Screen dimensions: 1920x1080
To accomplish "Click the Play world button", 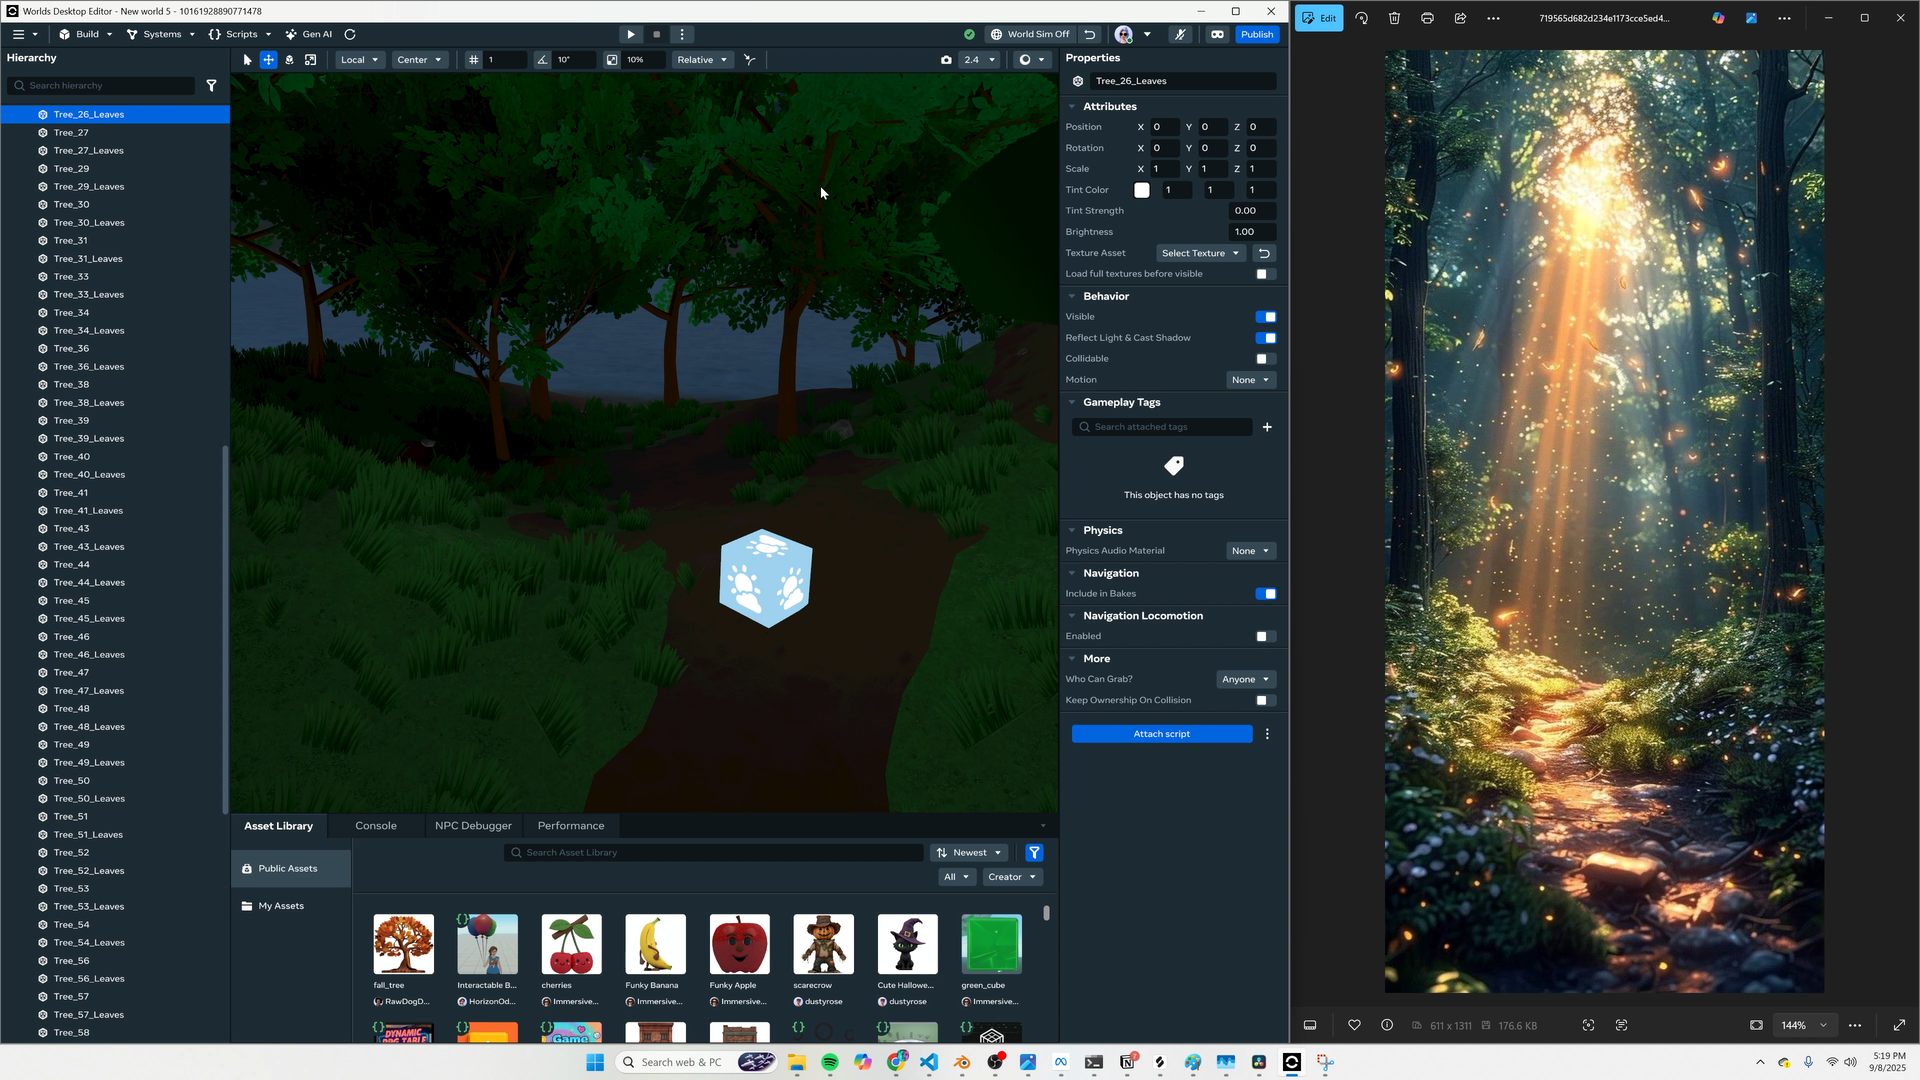I will 630,34.
